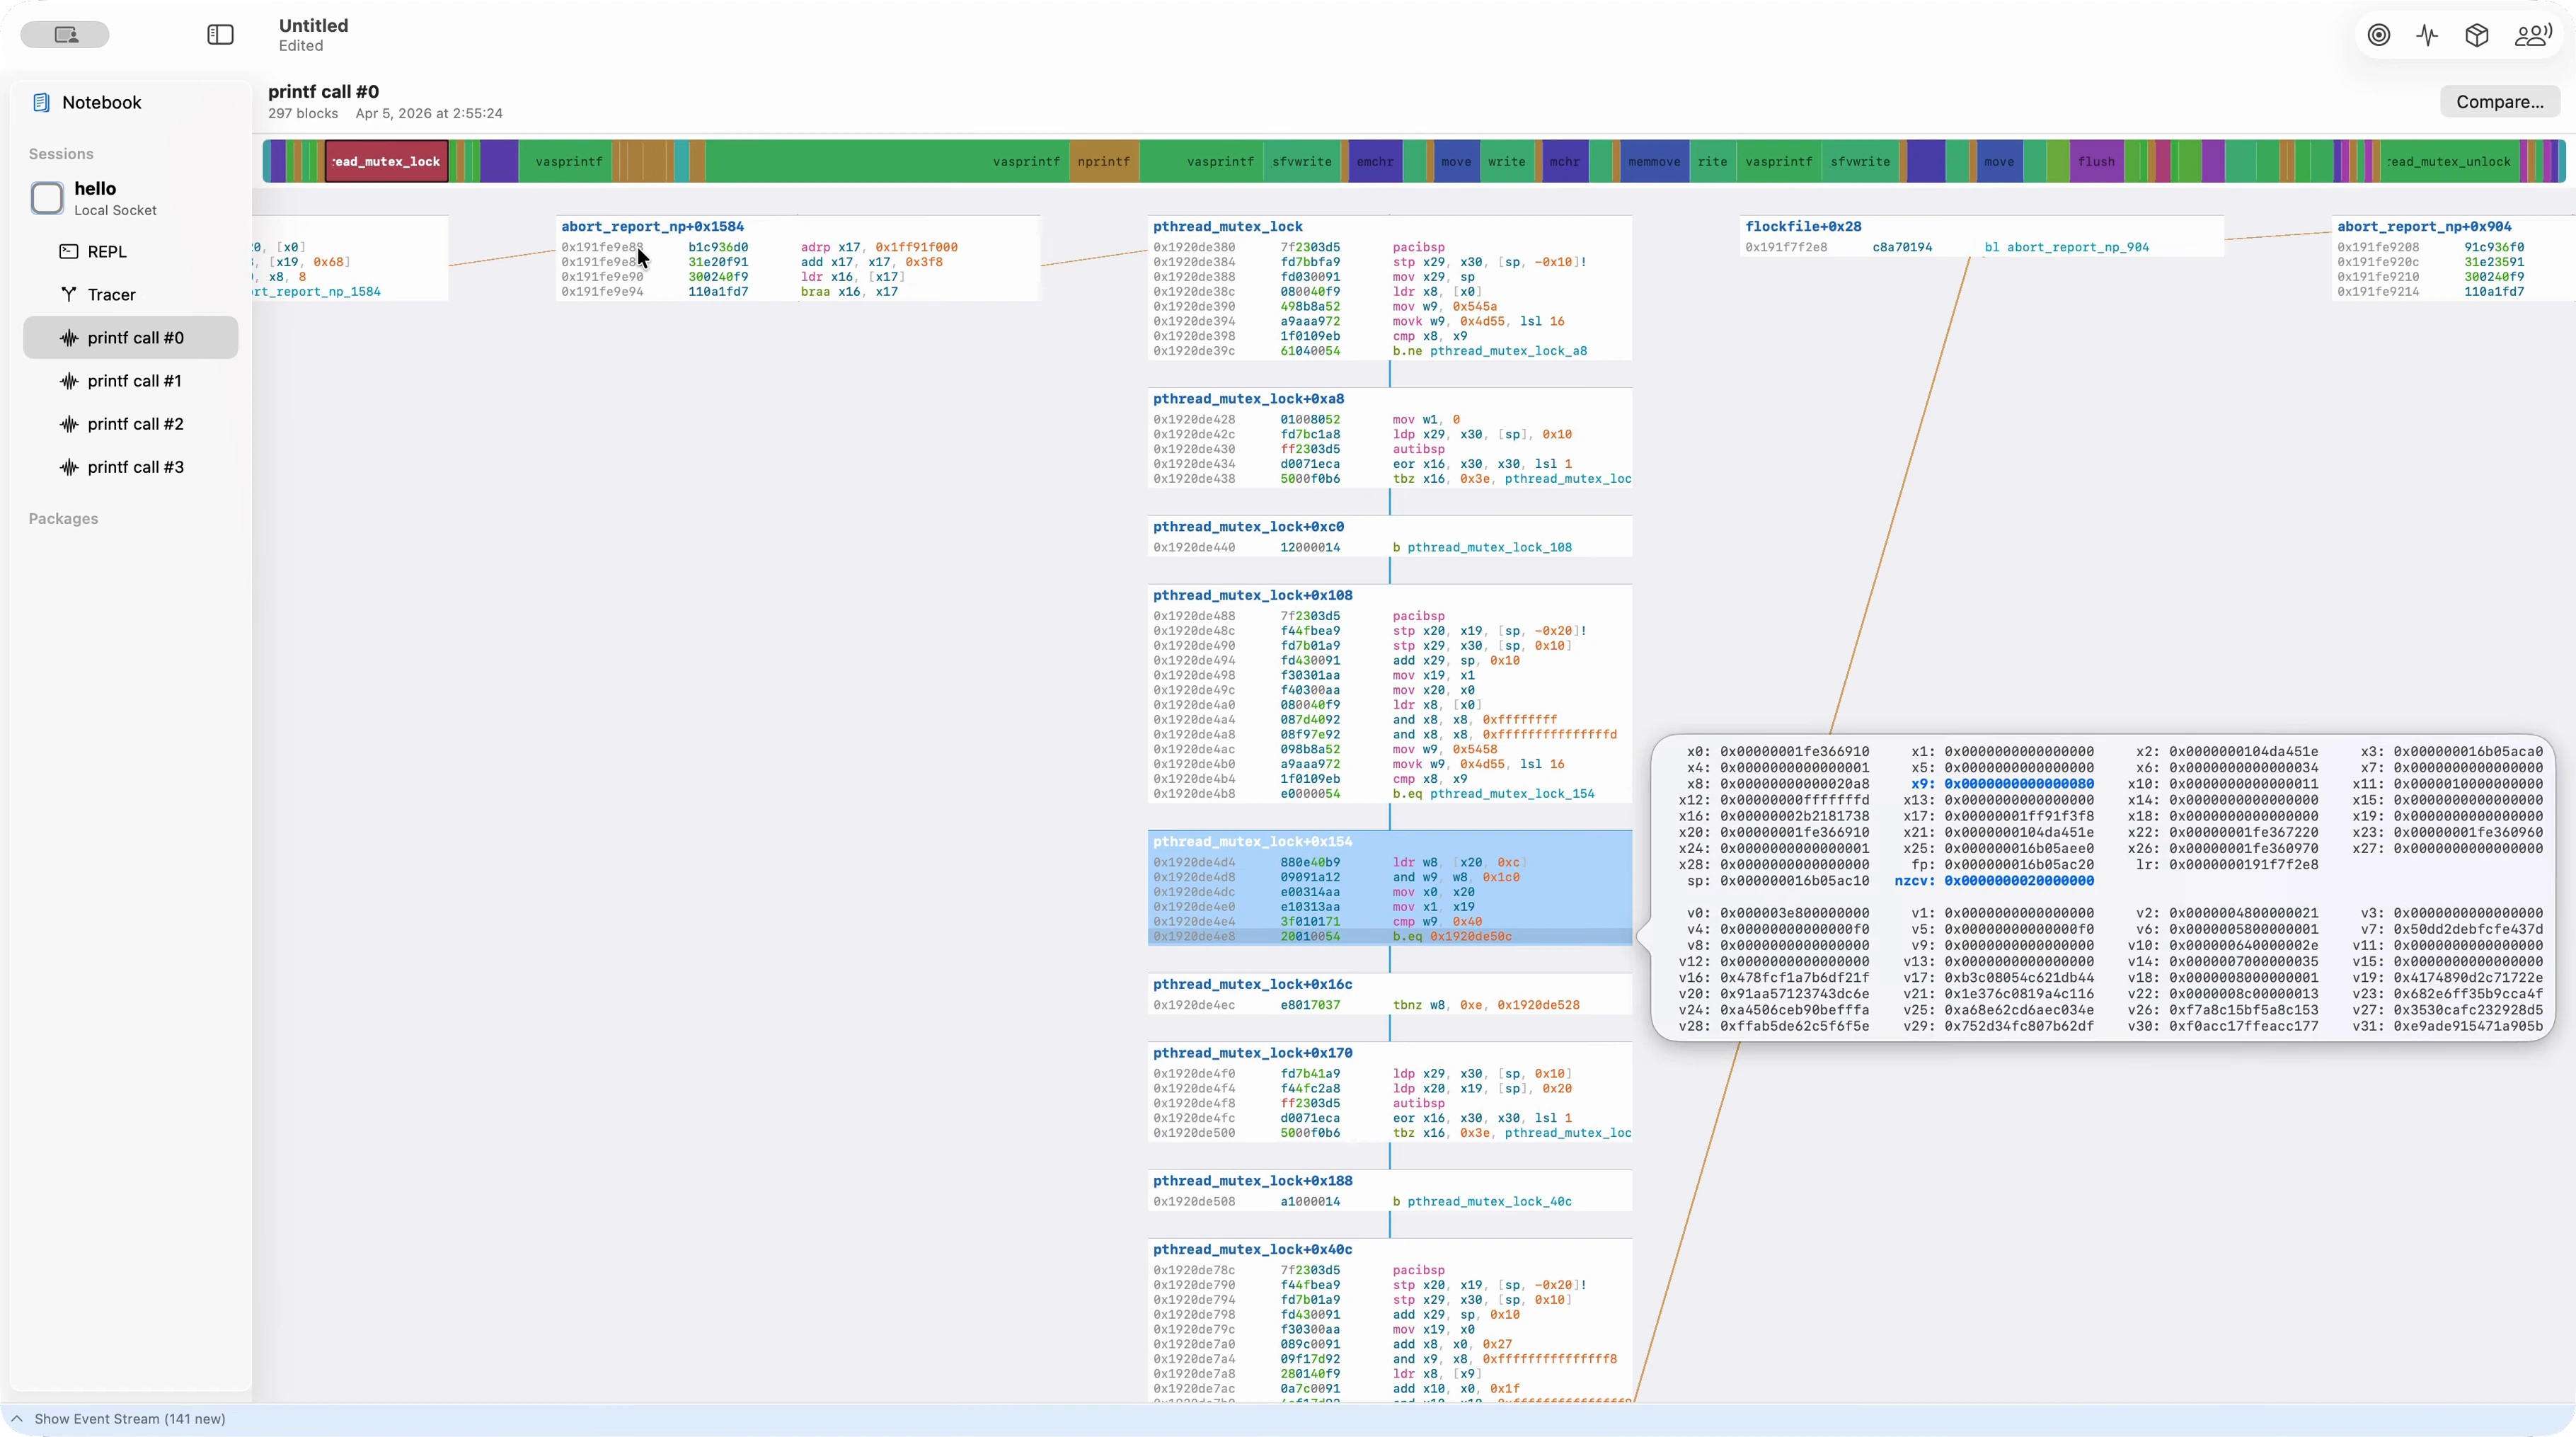Open the Notebook sidebar item
This screenshot has height=1437, width=2576.
click(x=130, y=102)
